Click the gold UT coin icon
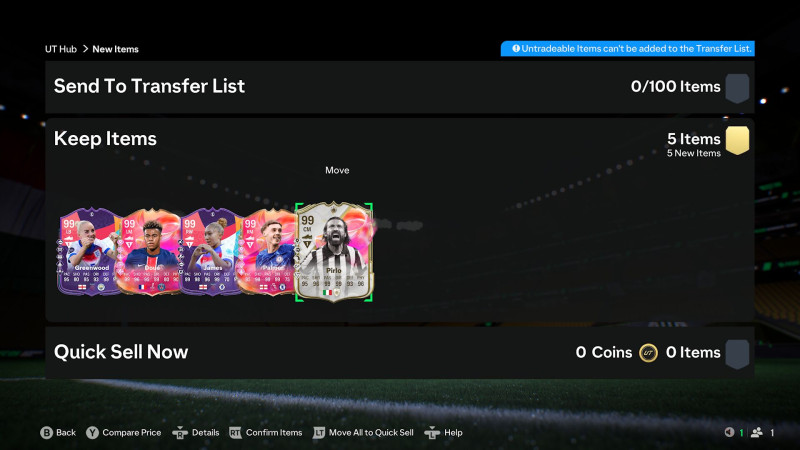Image resolution: width=800 pixels, height=450 pixels. [648, 353]
